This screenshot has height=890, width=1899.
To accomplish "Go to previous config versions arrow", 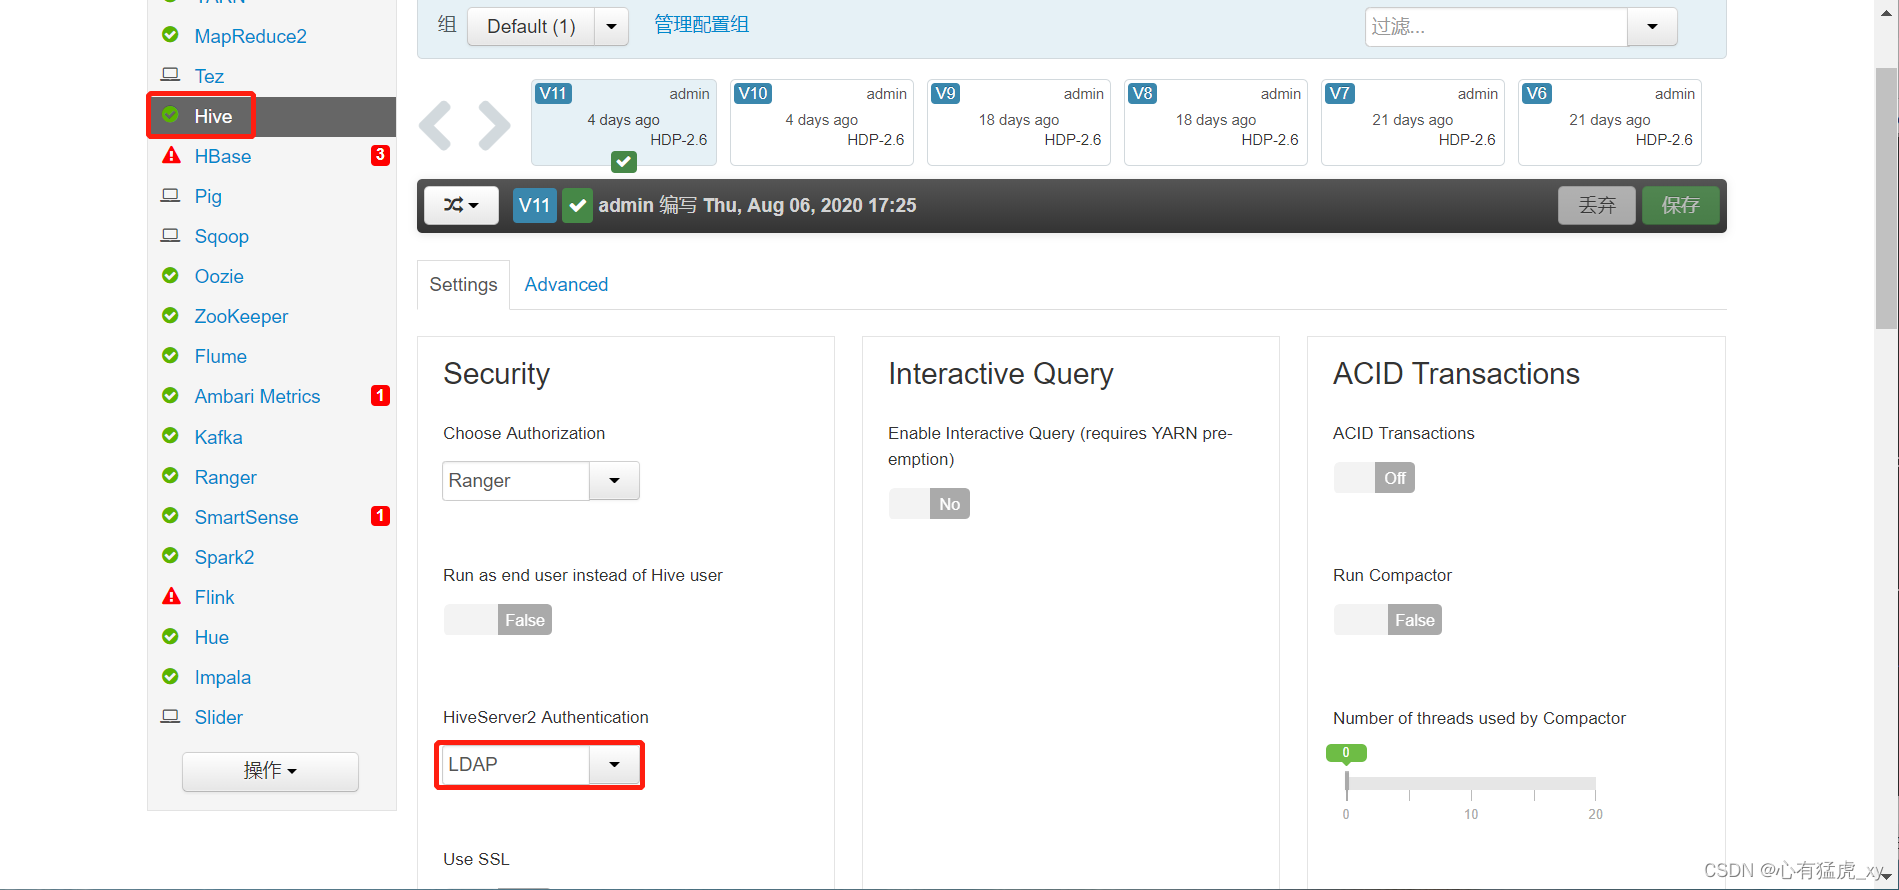I will point(436,125).
